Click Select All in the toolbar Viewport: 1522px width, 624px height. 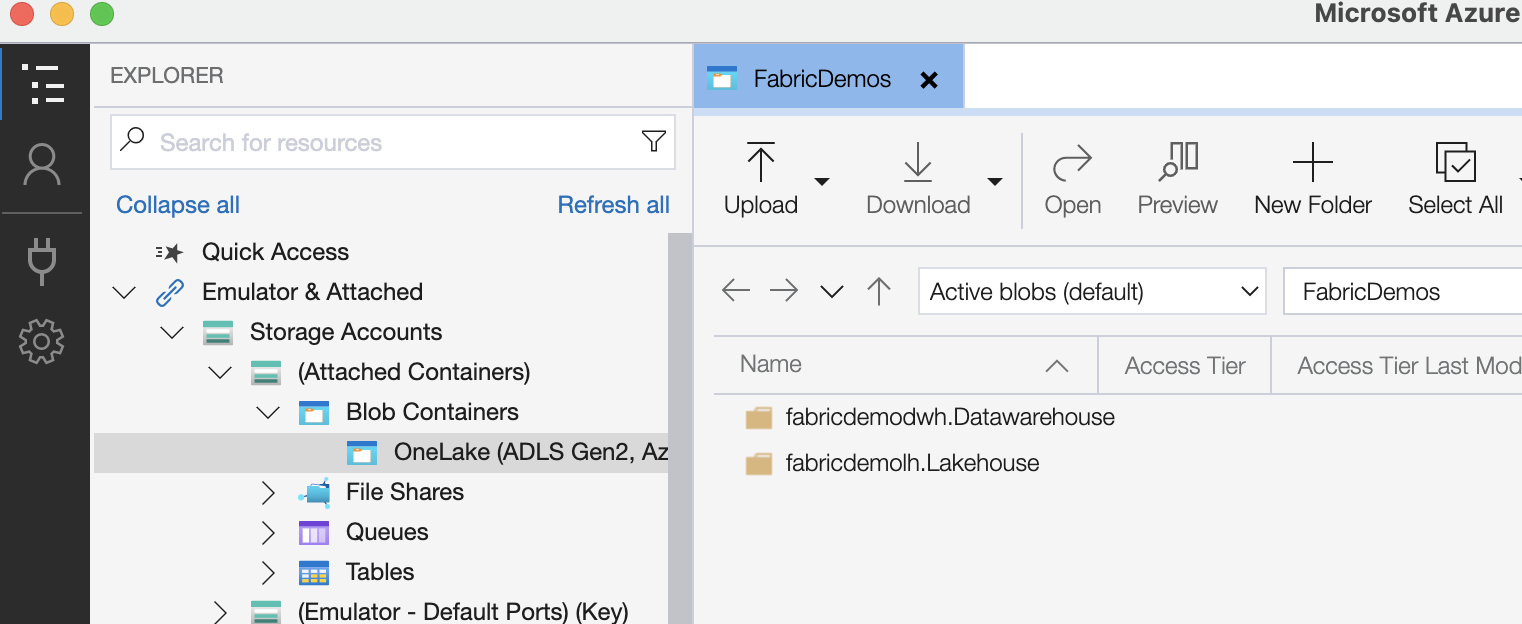click(x=1454, y=180)
